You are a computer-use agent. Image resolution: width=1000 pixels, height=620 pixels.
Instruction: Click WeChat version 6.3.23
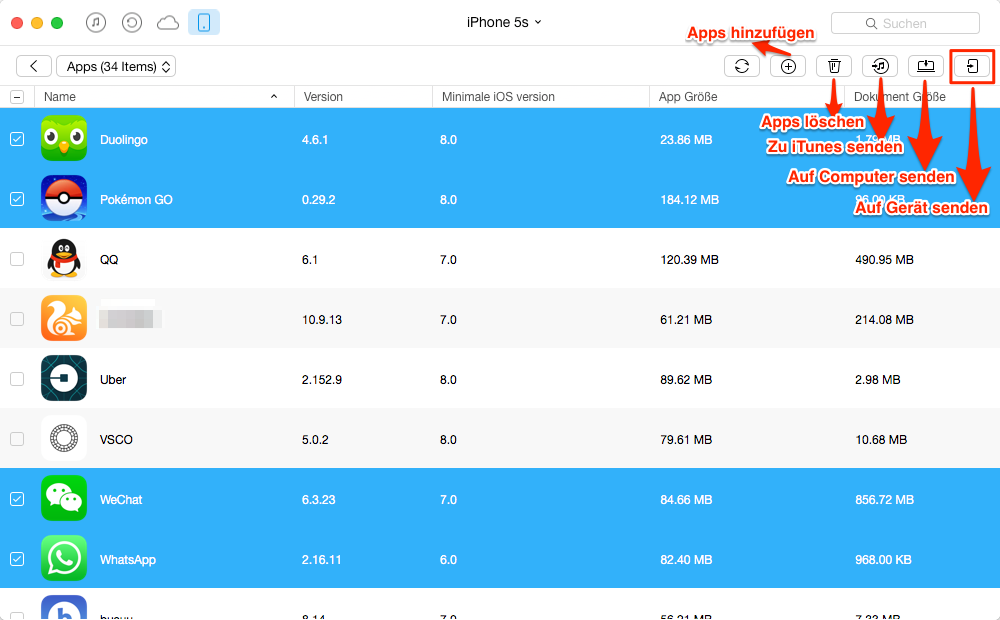click(318, 499)
